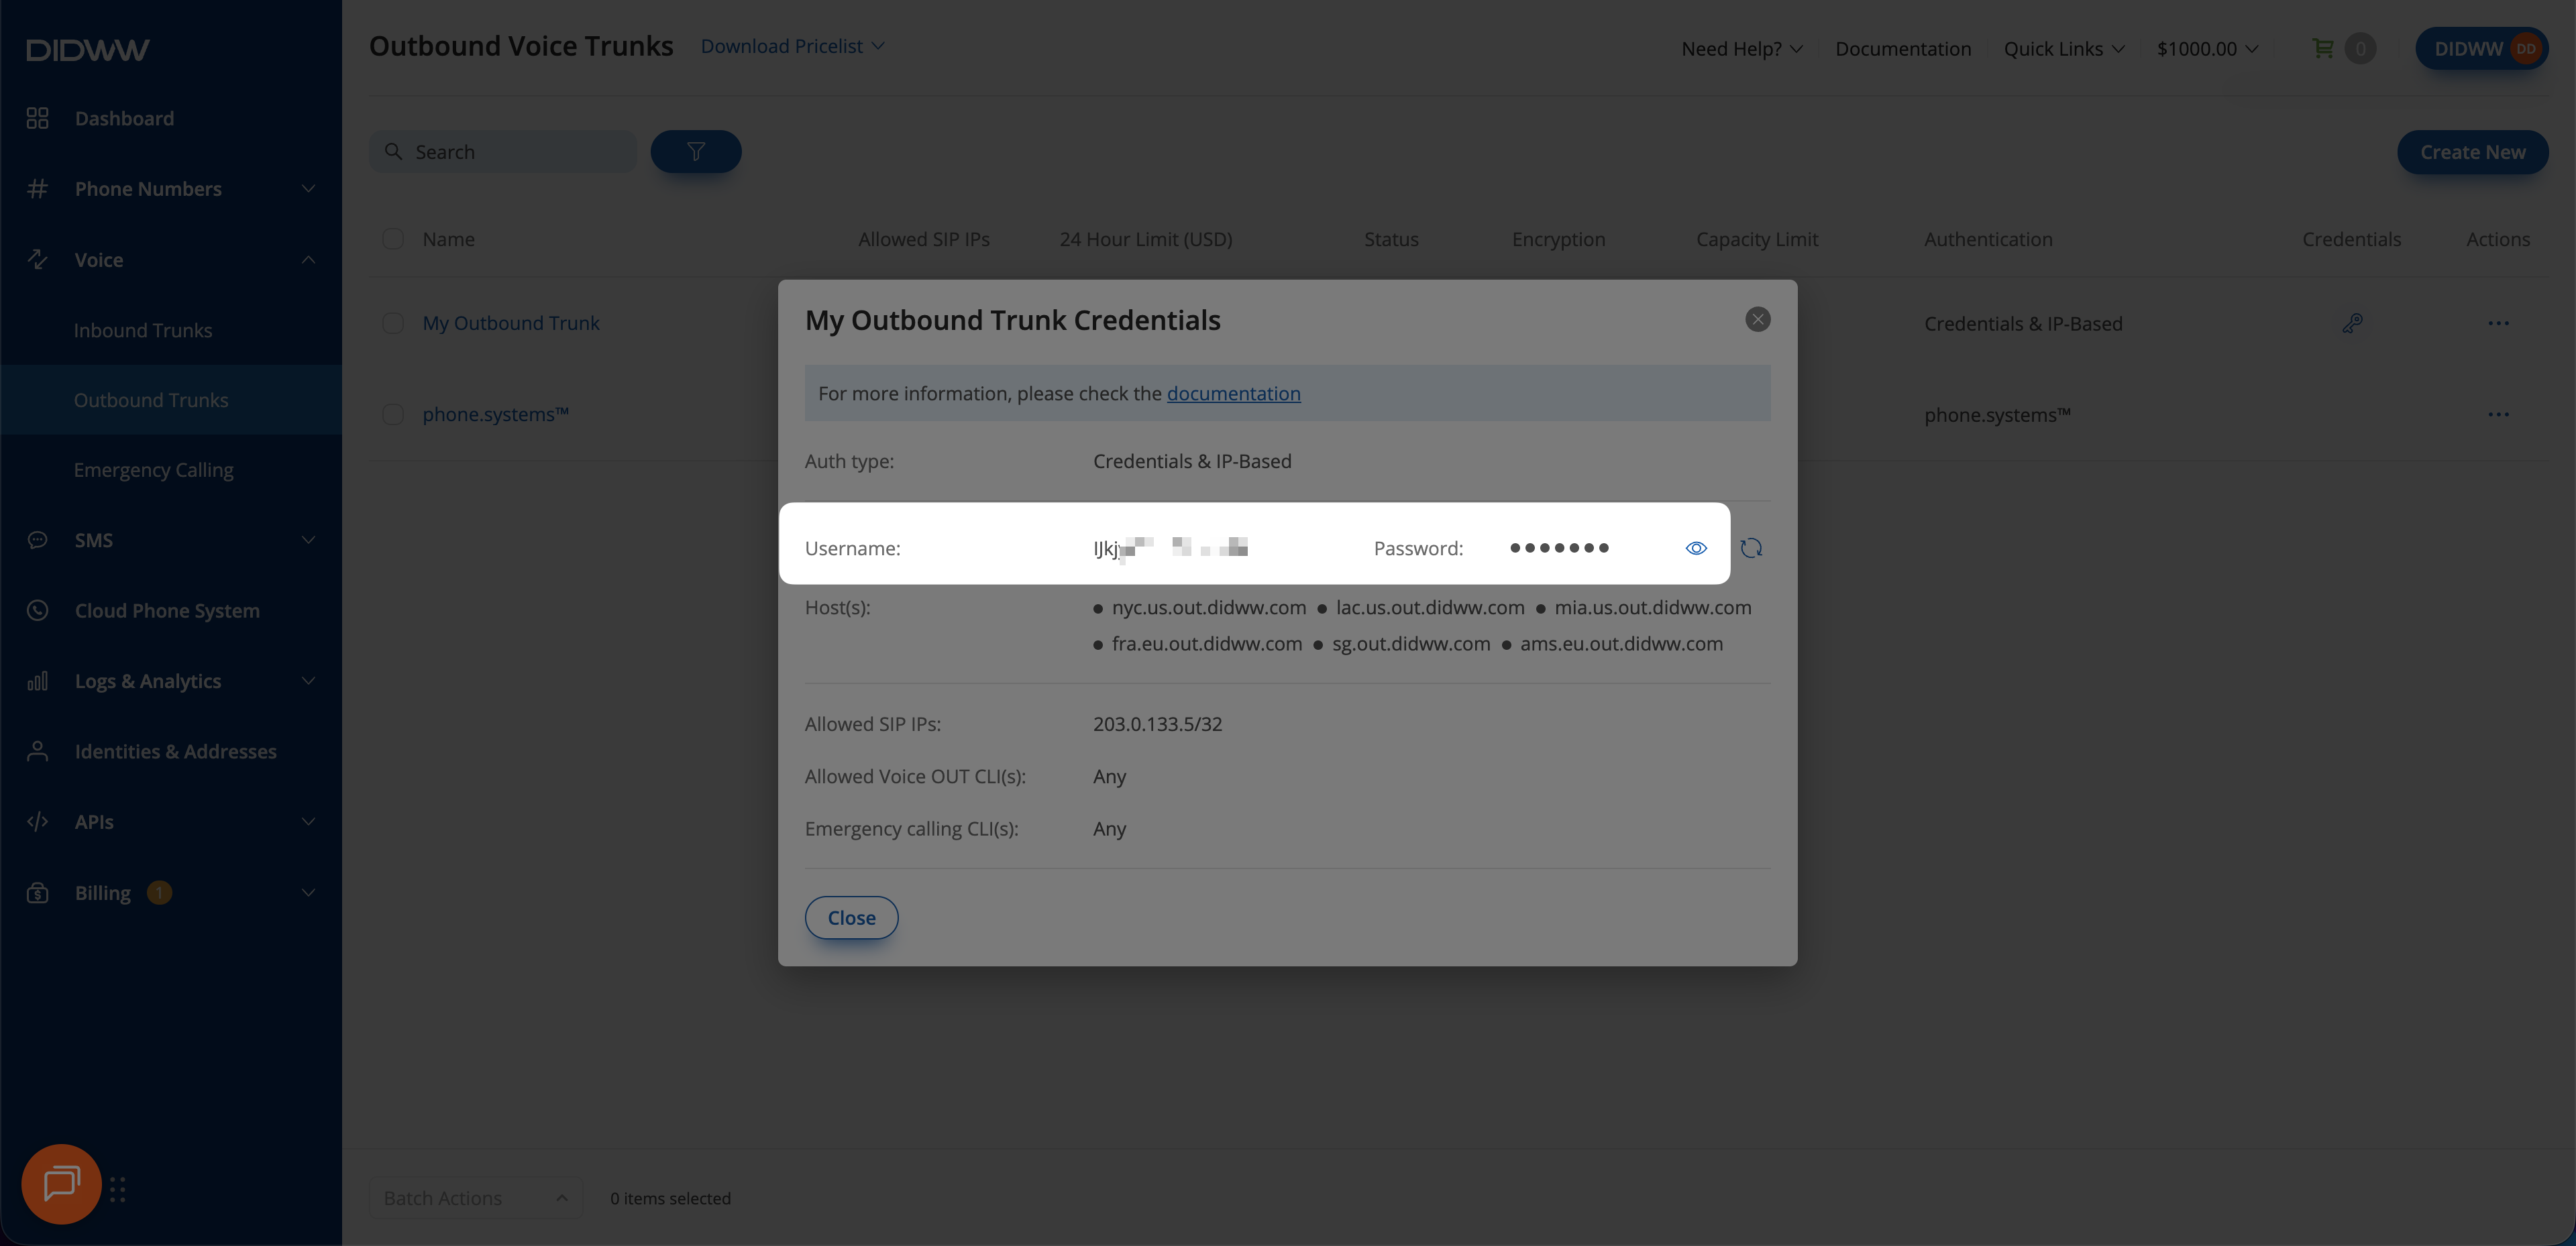Click the sg.out.didww.com host

(x=1411, y=643)
